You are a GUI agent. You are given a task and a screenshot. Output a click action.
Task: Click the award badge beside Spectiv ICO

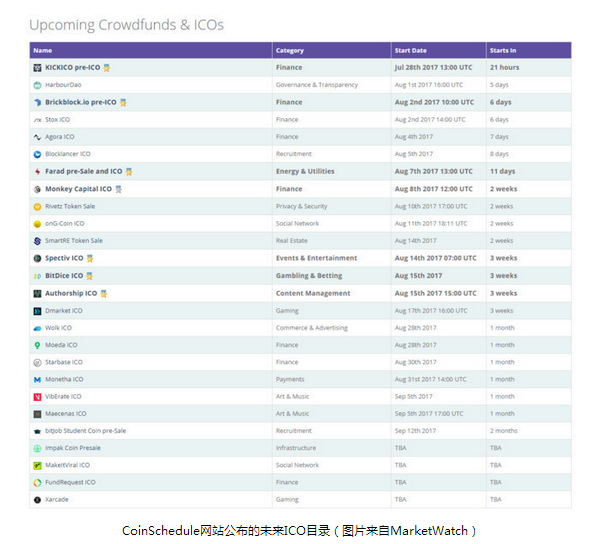pos(90,258)
